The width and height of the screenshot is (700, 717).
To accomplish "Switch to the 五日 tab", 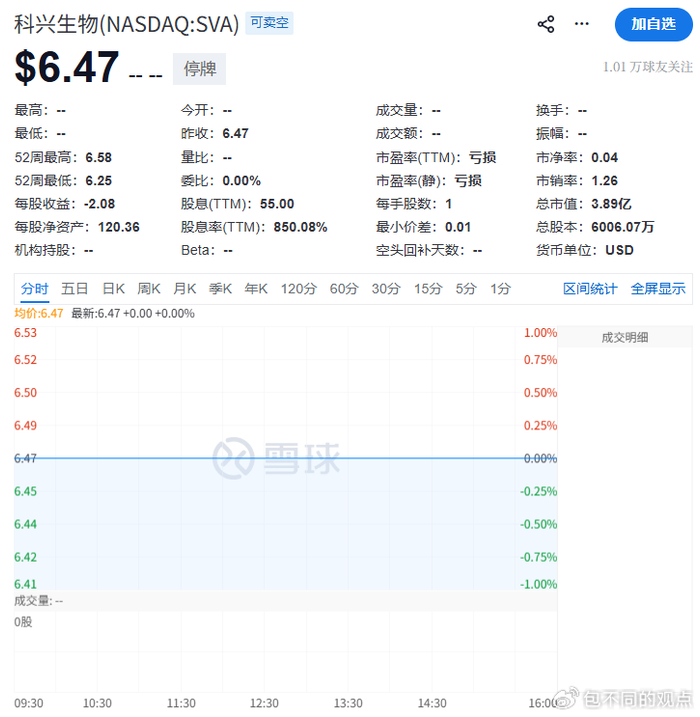I will (75, 289).
